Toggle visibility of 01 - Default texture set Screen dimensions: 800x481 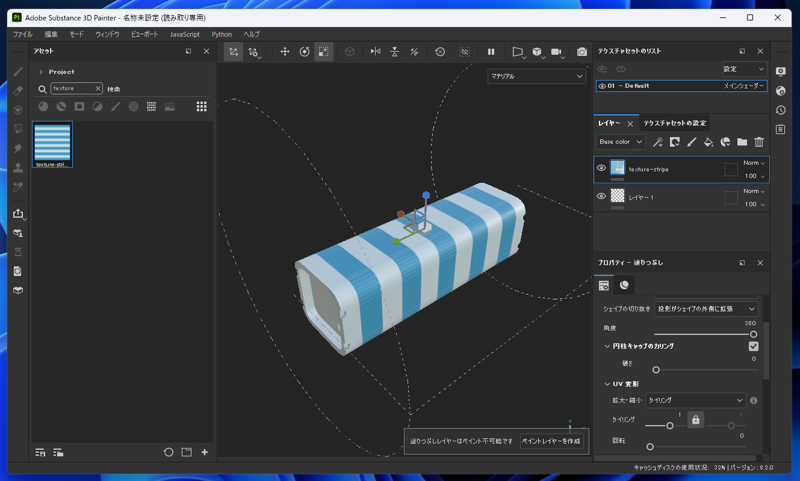point(602,86)
